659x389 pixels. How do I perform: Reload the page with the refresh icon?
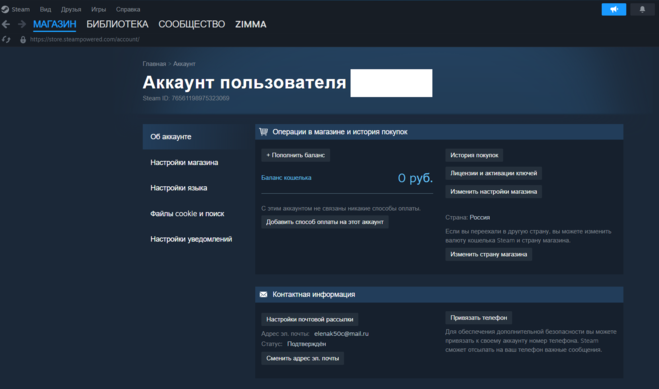coord(6,39)
